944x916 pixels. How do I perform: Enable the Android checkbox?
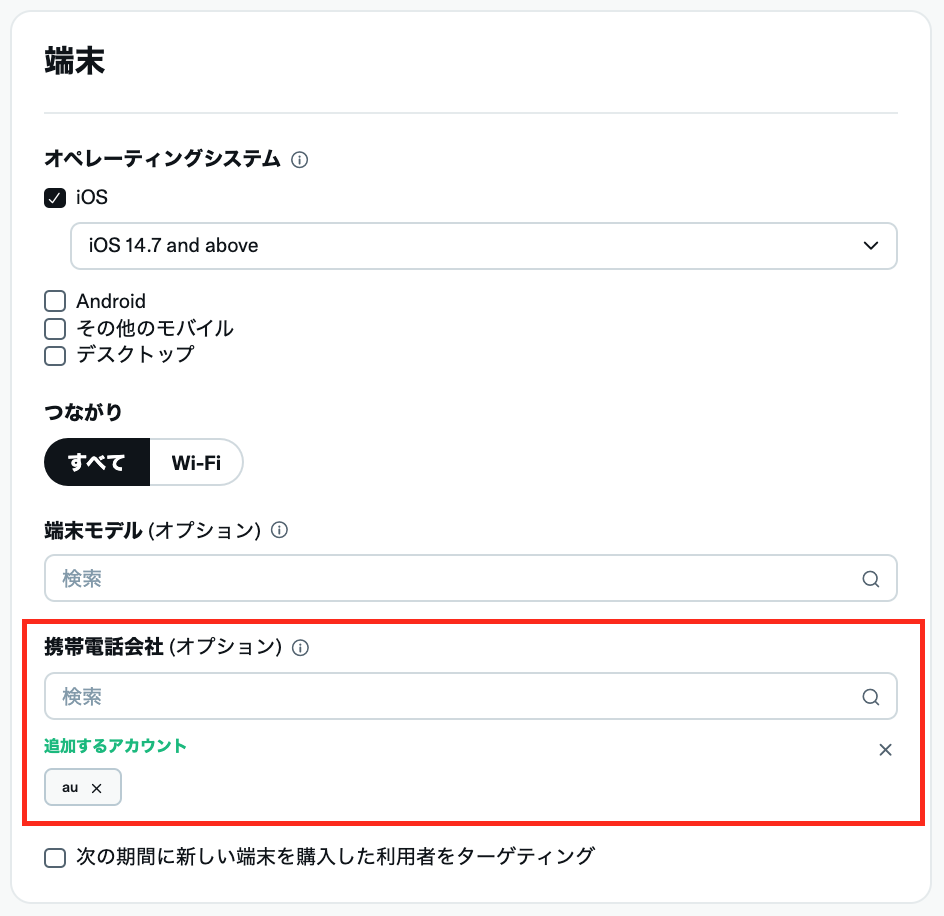click(55, 301)
